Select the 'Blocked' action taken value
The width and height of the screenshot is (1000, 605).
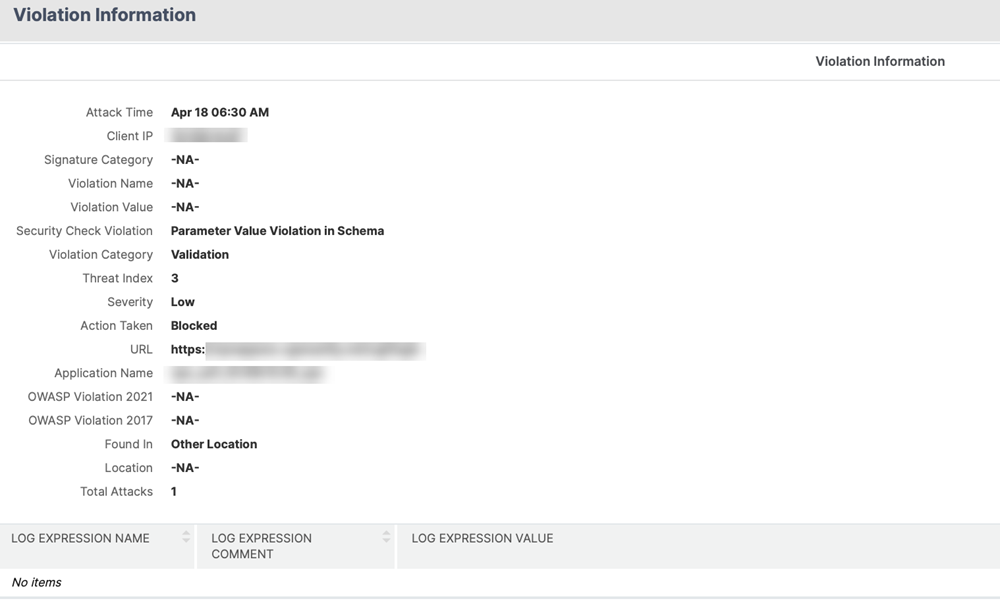(x=194, y=325)
